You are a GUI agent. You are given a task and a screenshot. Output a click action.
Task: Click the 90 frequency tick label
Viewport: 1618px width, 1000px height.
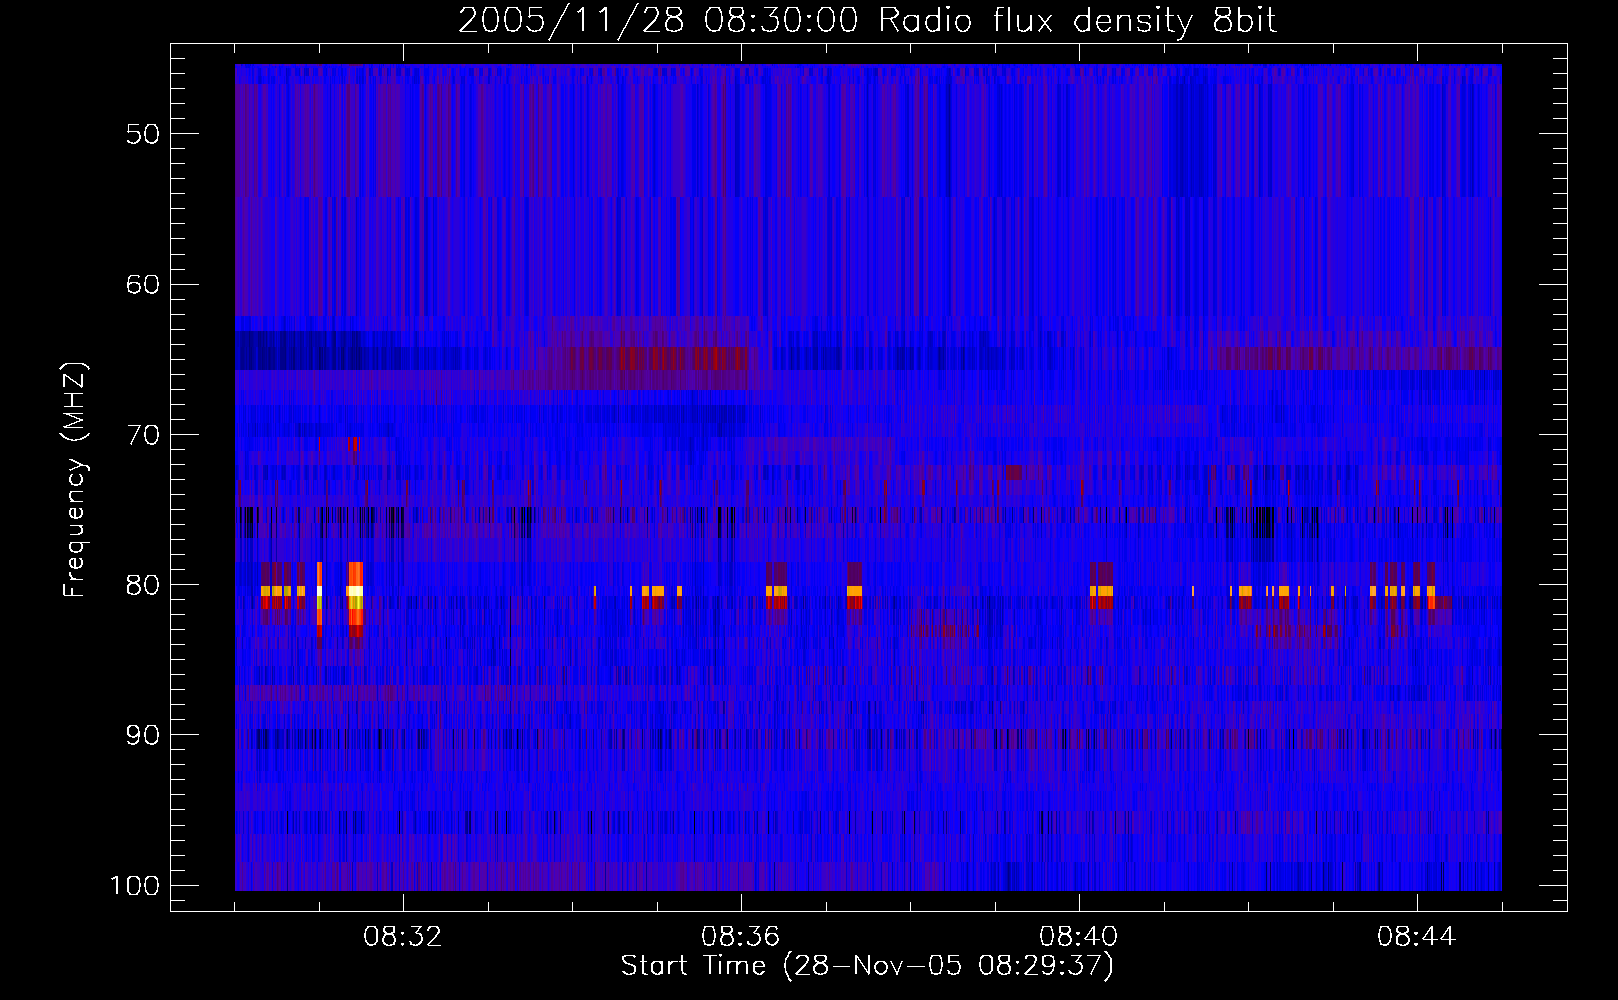coord(143,735)
